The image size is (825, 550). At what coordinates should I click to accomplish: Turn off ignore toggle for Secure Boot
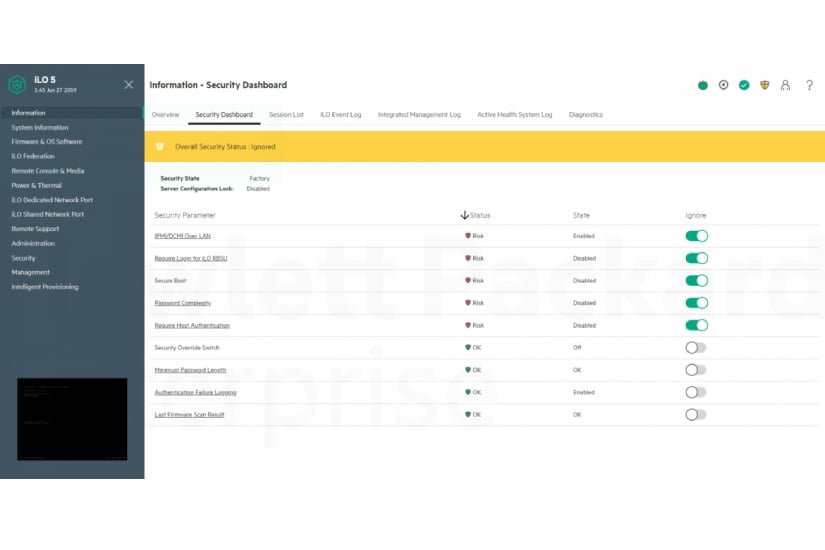(696, 281)
